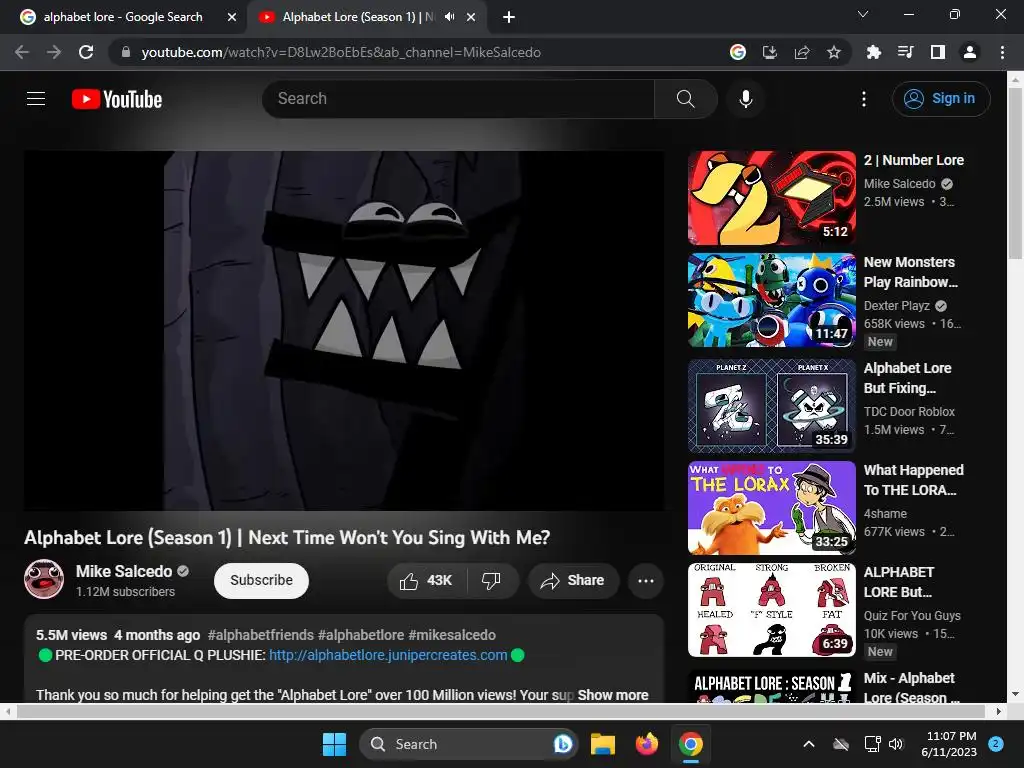Focus the YouTube search field

[x=458, y=99]
